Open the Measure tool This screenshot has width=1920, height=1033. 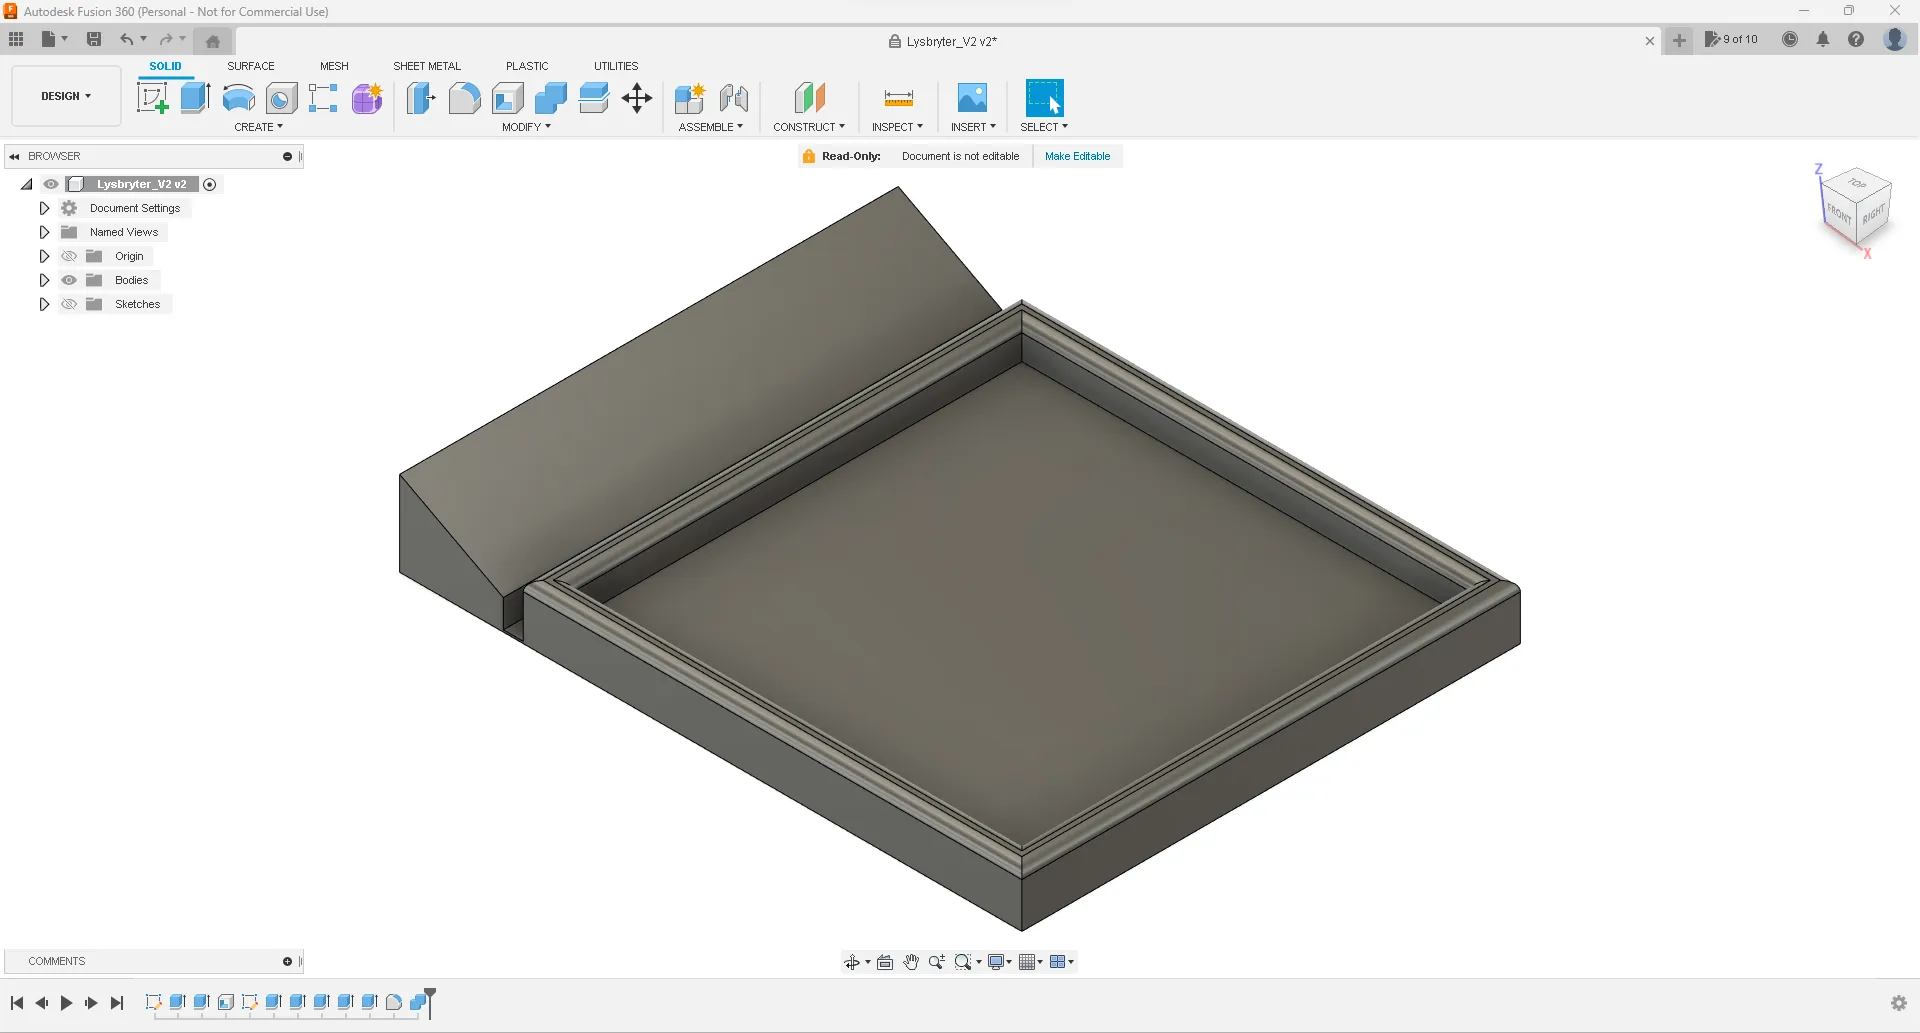pos(898,98)
